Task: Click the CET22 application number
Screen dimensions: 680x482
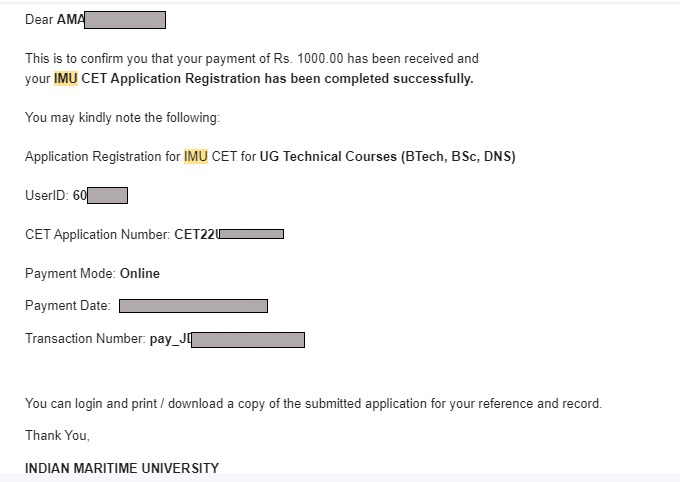Action: (229, 234)
